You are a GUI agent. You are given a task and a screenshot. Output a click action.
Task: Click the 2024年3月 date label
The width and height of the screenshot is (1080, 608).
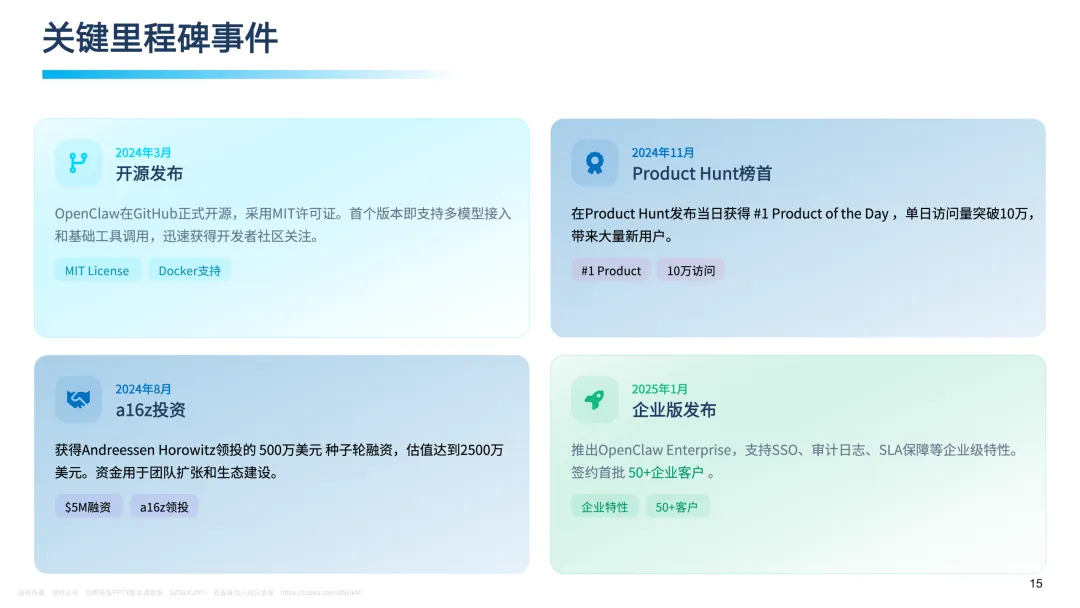[143, 152]
